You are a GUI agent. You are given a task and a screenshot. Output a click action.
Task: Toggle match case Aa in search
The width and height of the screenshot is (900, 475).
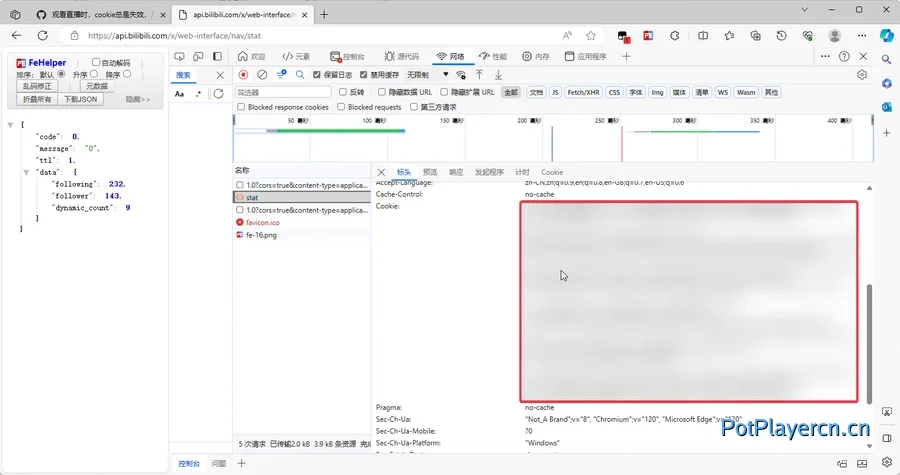click(180, 93)
